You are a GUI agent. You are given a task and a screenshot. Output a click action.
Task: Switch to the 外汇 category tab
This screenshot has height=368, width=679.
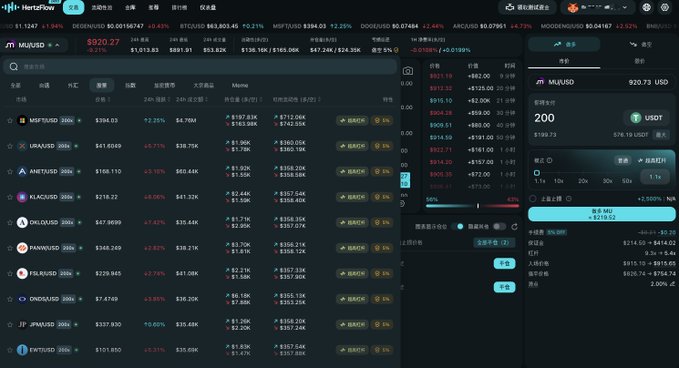click(73, 85)
